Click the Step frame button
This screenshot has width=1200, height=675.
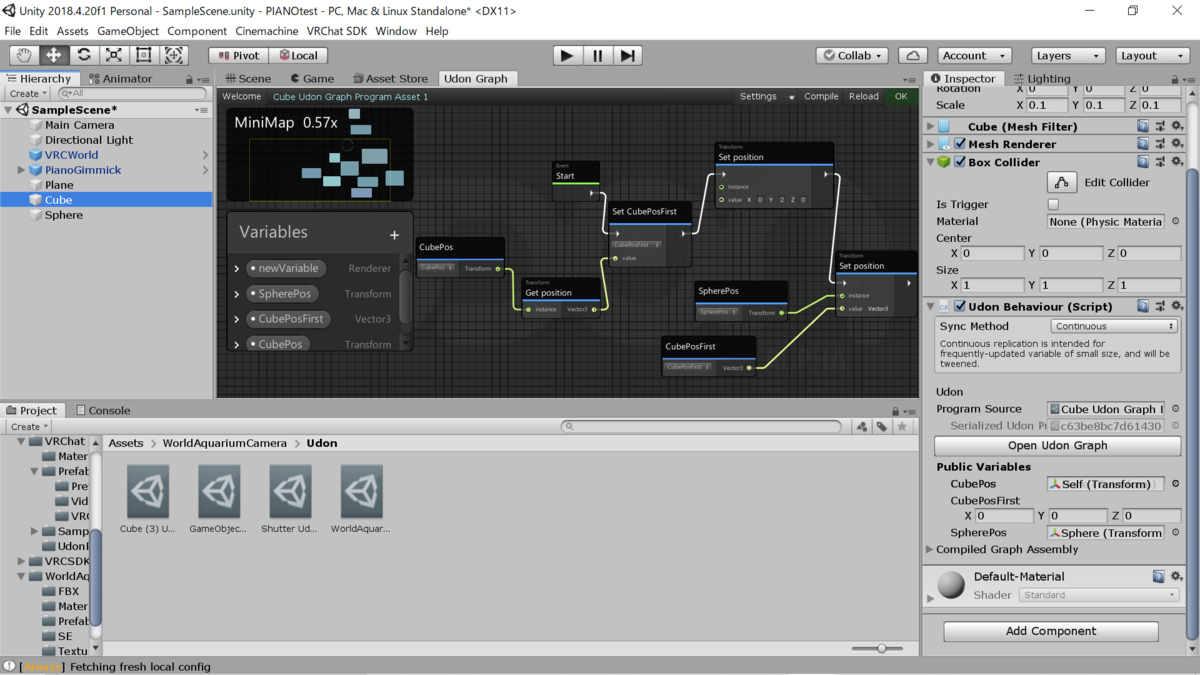628,56
